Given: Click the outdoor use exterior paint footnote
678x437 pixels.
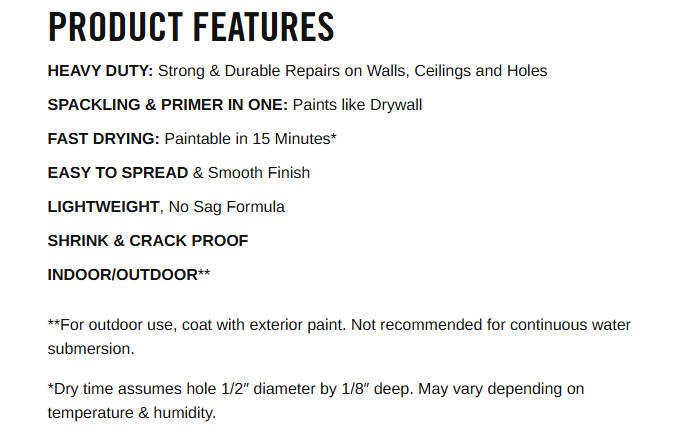Looking at the screenshot, I should tap(339, 336).
